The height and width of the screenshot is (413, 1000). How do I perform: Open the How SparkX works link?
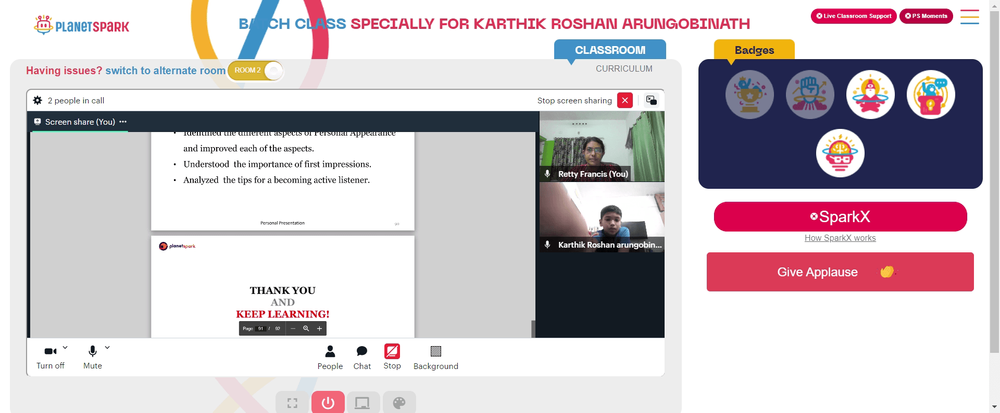click(x=840, y=238)
